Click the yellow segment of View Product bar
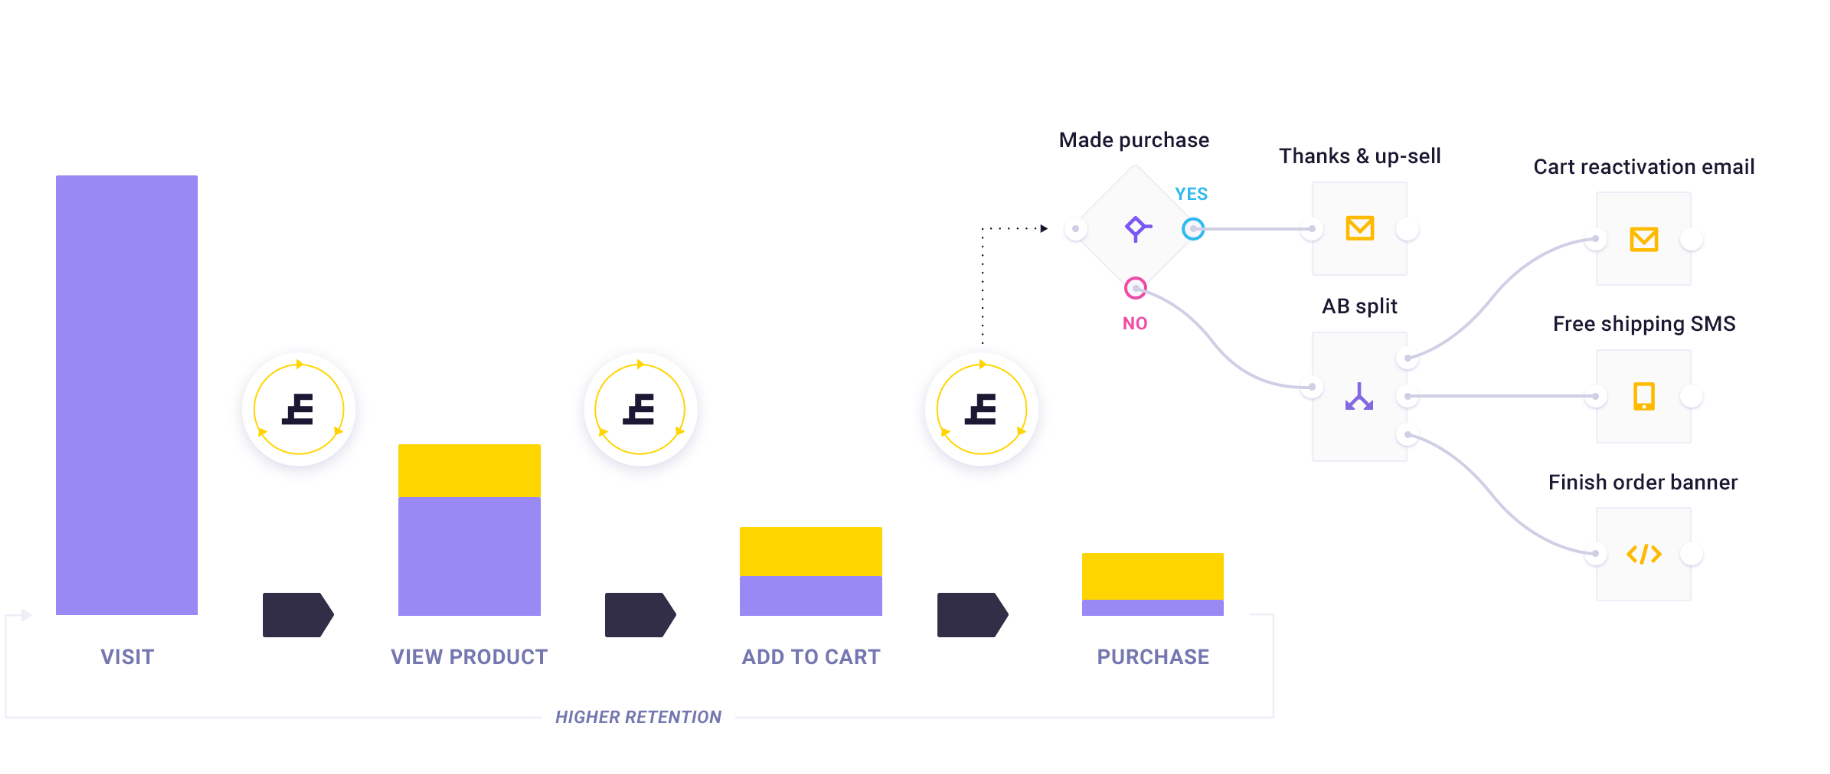The width and height of the screenshot is (1830, 774). (469, 471)
